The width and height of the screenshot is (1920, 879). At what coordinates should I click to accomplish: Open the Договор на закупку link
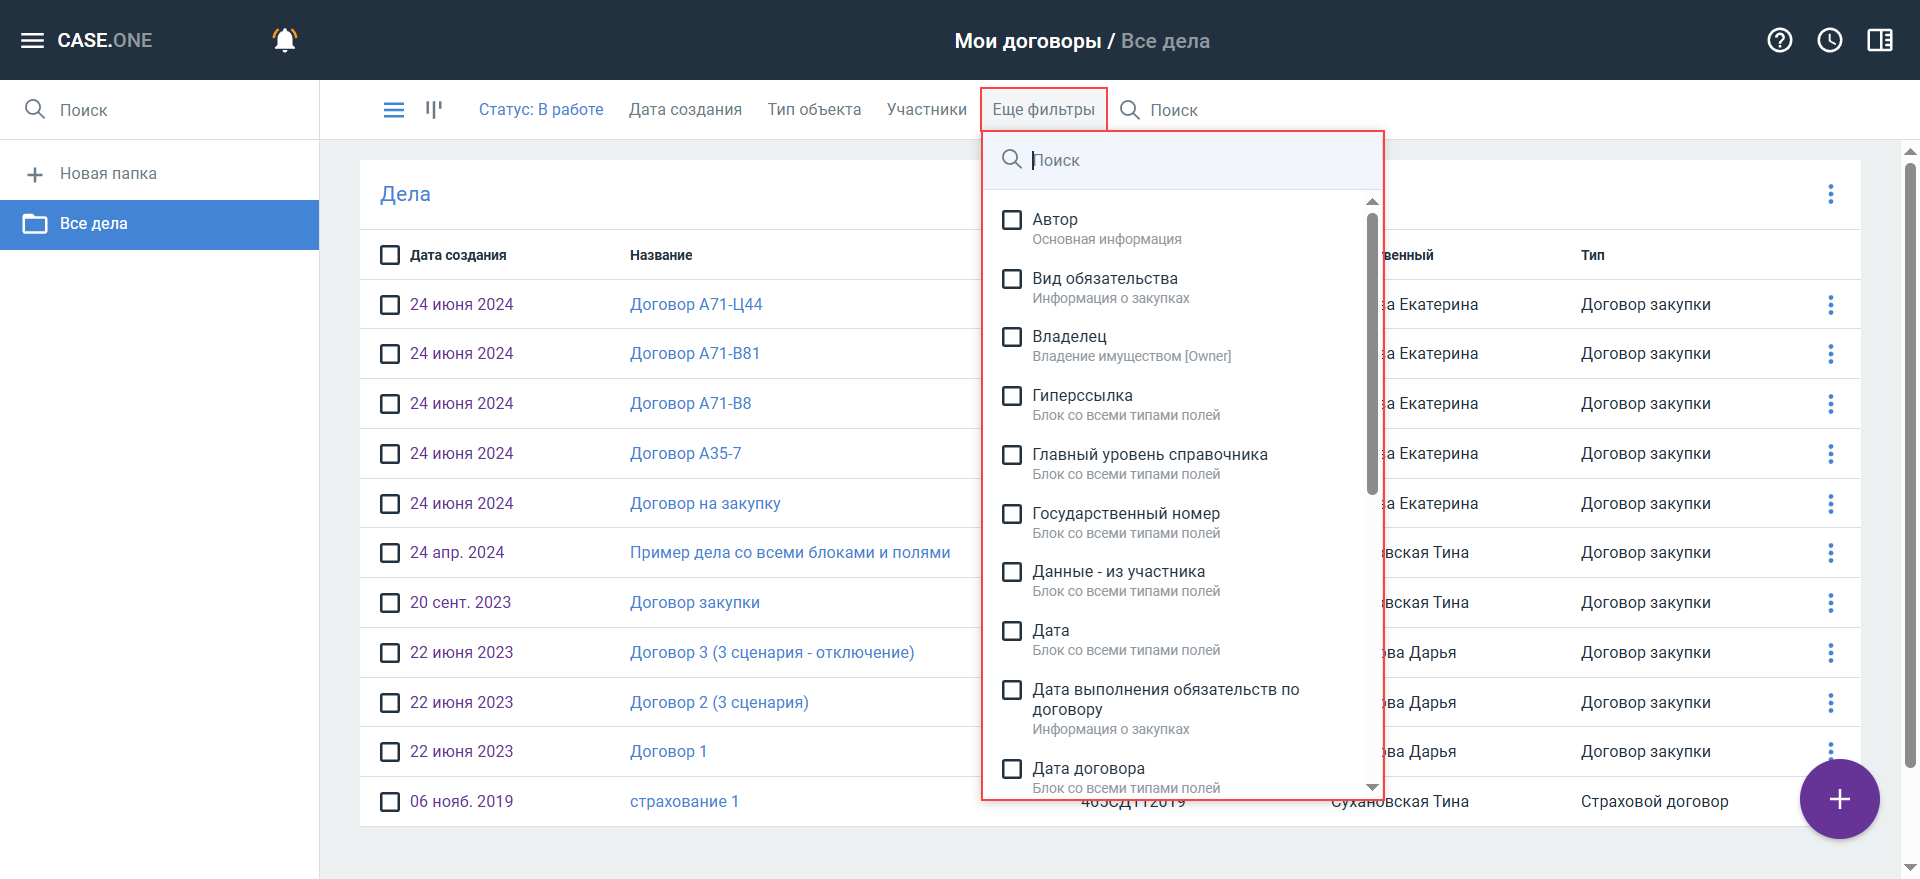click(x=705, y=504)
